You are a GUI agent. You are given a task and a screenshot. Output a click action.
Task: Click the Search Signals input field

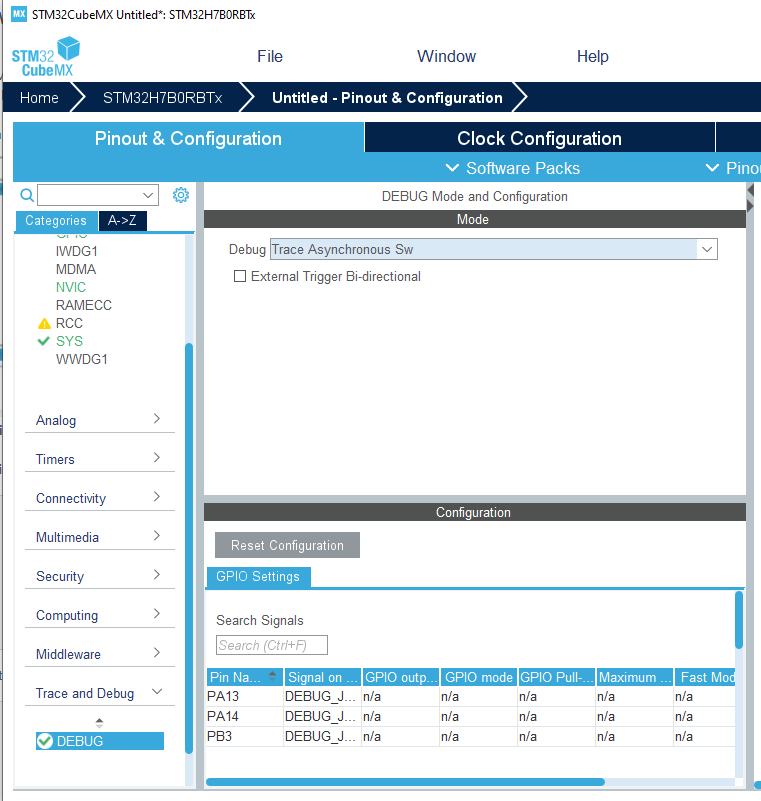pos(272,645)
